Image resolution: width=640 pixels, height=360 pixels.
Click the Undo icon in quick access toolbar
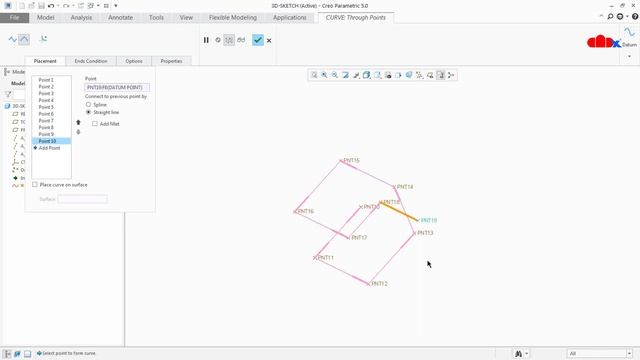coord(51,6)
